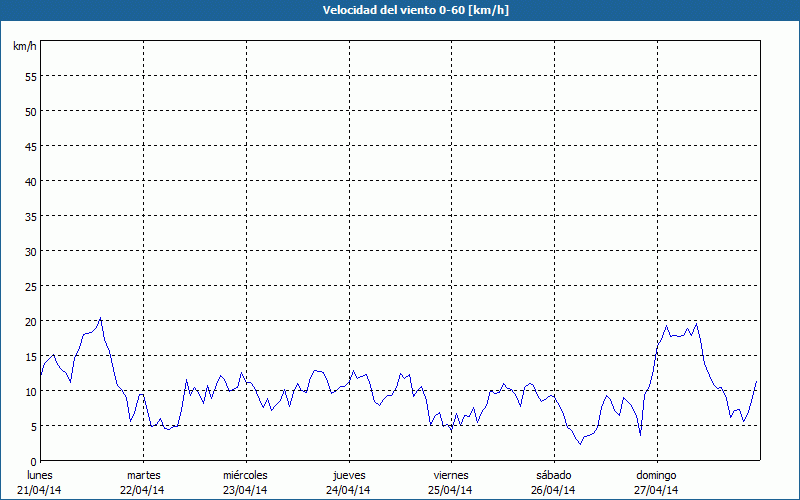Select the 'martes' day label
The width and height of the screenshot is (800, 500).
143,474
